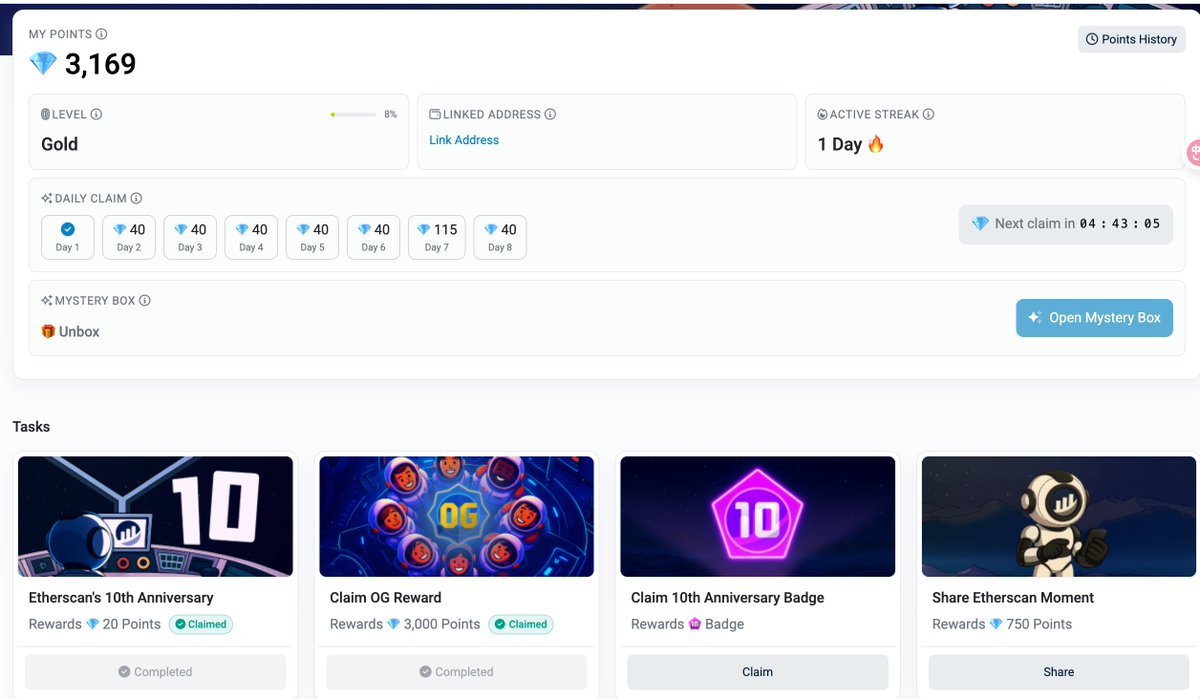Viewport: 1200px width, 699px height.
Task: Click Completed button under 10th Anniversary task
Action: pyautogui.click(x=155, y=672)
